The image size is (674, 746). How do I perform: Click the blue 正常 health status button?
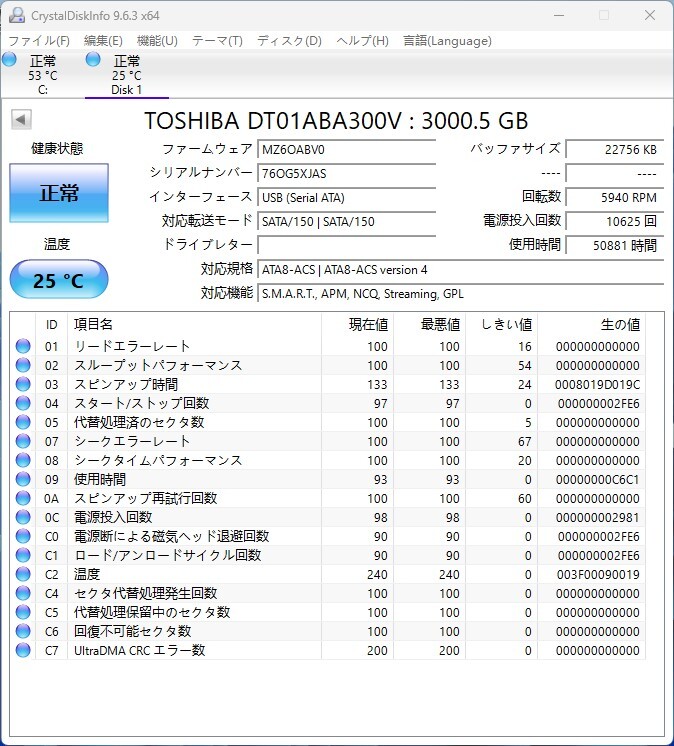59,193
